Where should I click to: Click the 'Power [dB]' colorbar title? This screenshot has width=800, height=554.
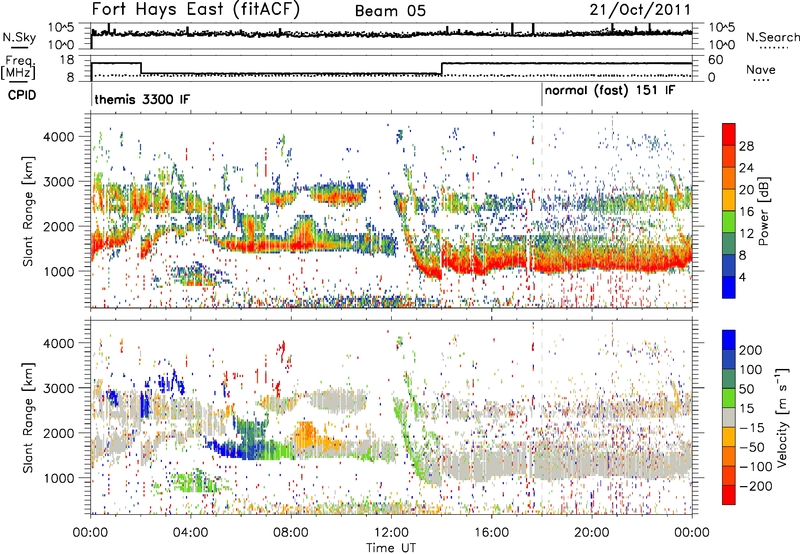click(764, 211)
